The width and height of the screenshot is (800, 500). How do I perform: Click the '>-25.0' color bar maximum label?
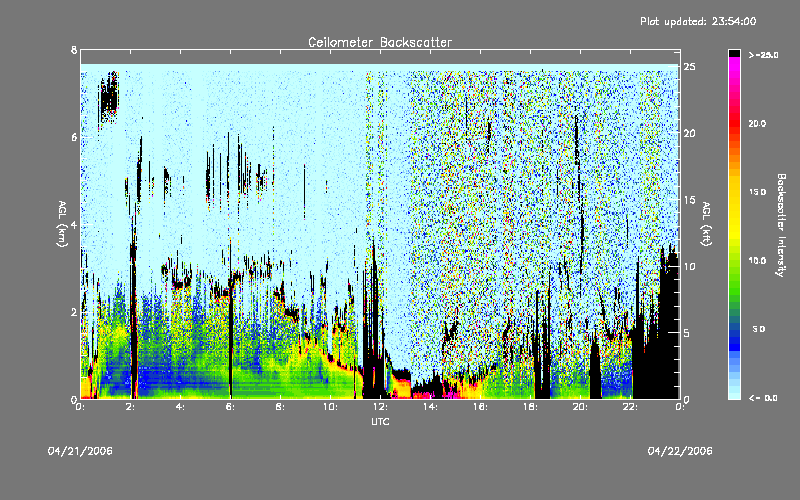tap(763, 55)
